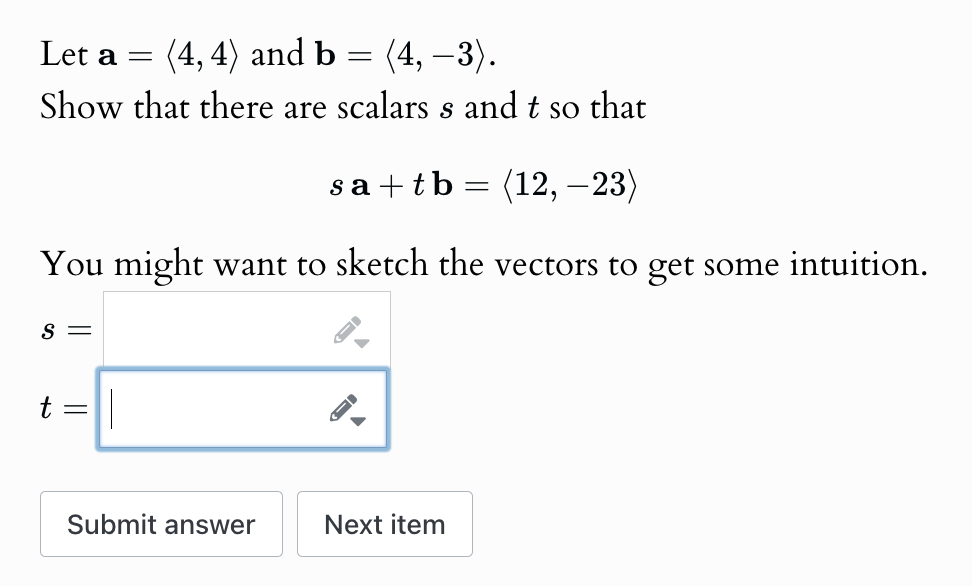Image resolution: width=972 pixels, height=586 pixels.
Task: Click the Submit answer button
Action: (161, 524)
